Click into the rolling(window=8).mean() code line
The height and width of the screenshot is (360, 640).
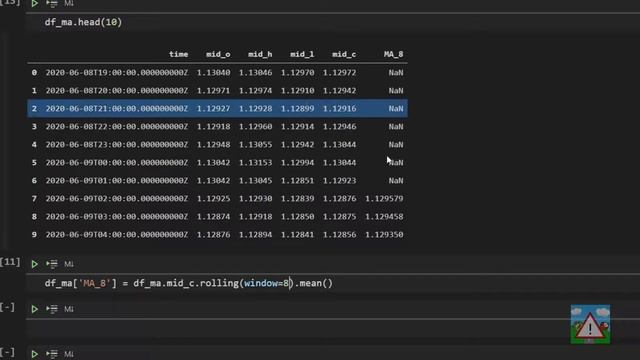click(x=189, y=283)
